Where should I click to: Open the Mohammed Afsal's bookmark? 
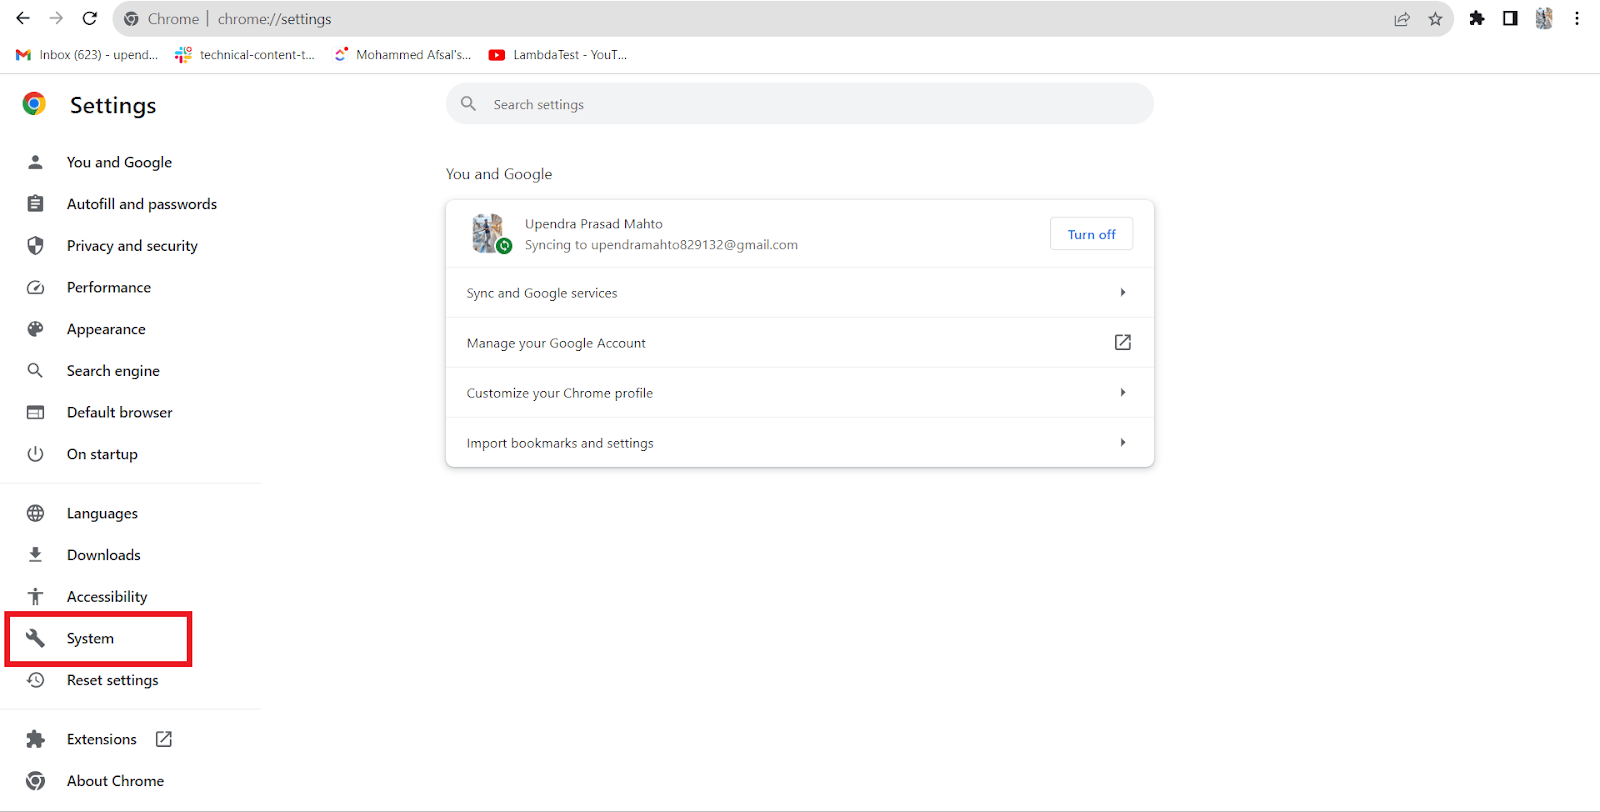tap(403, 55)
